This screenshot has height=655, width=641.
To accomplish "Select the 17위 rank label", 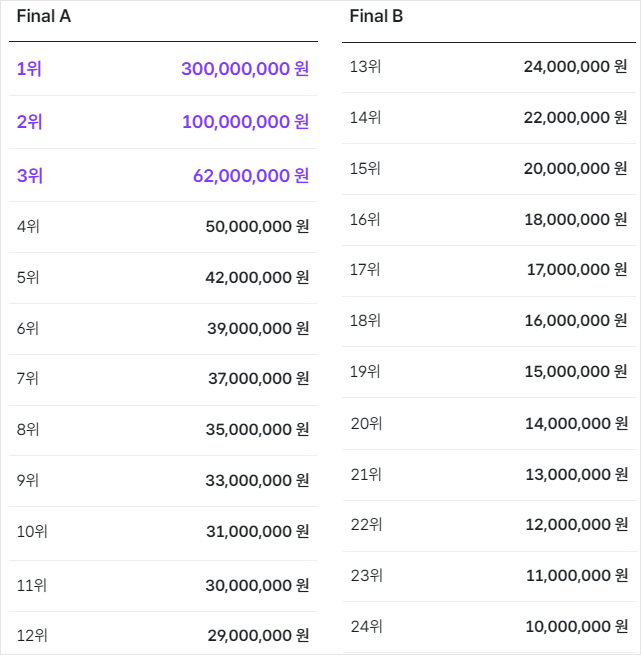I will 365,269.
